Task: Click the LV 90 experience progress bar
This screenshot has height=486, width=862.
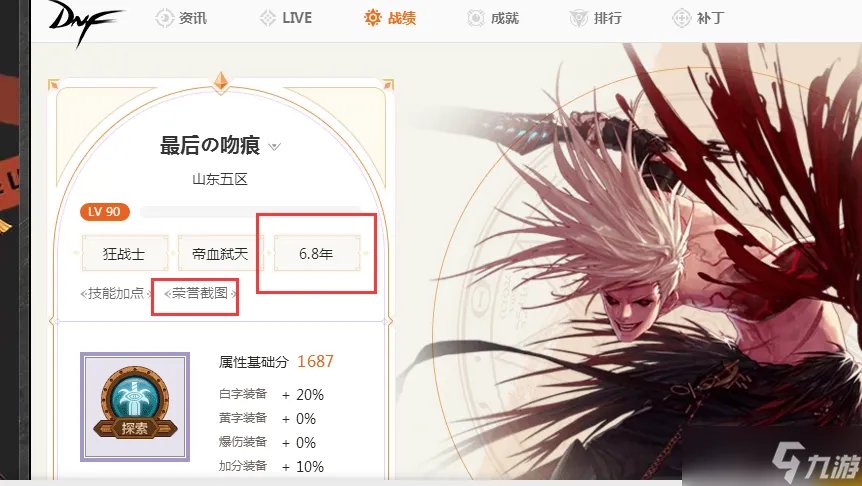Action: tap(250, 212)
